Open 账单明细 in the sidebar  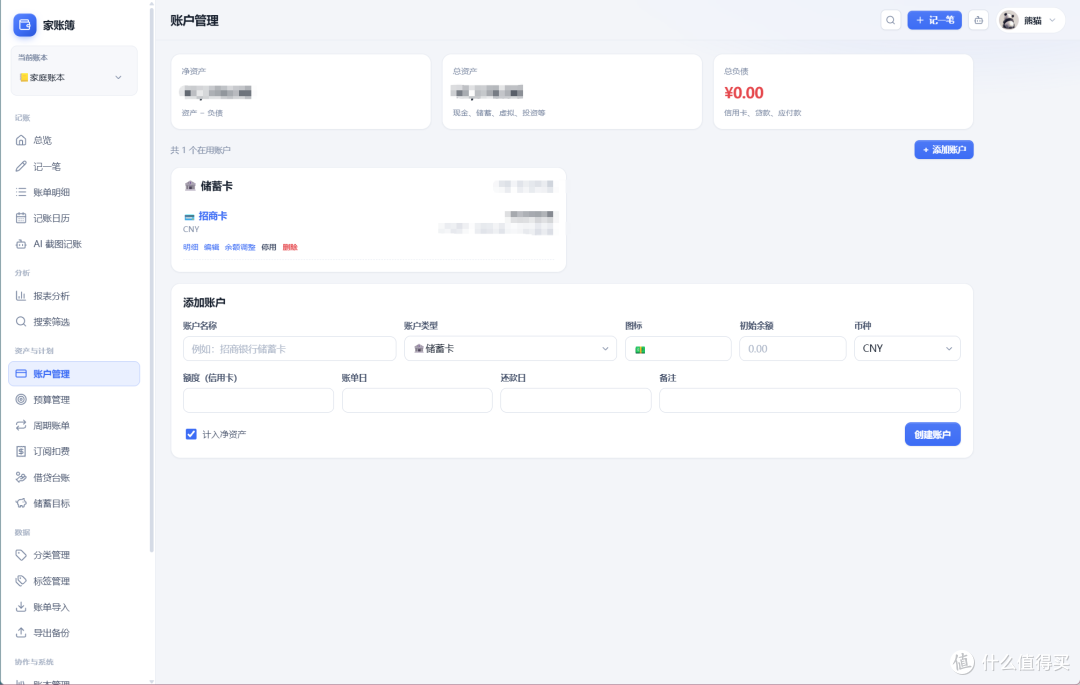[74, 192]
